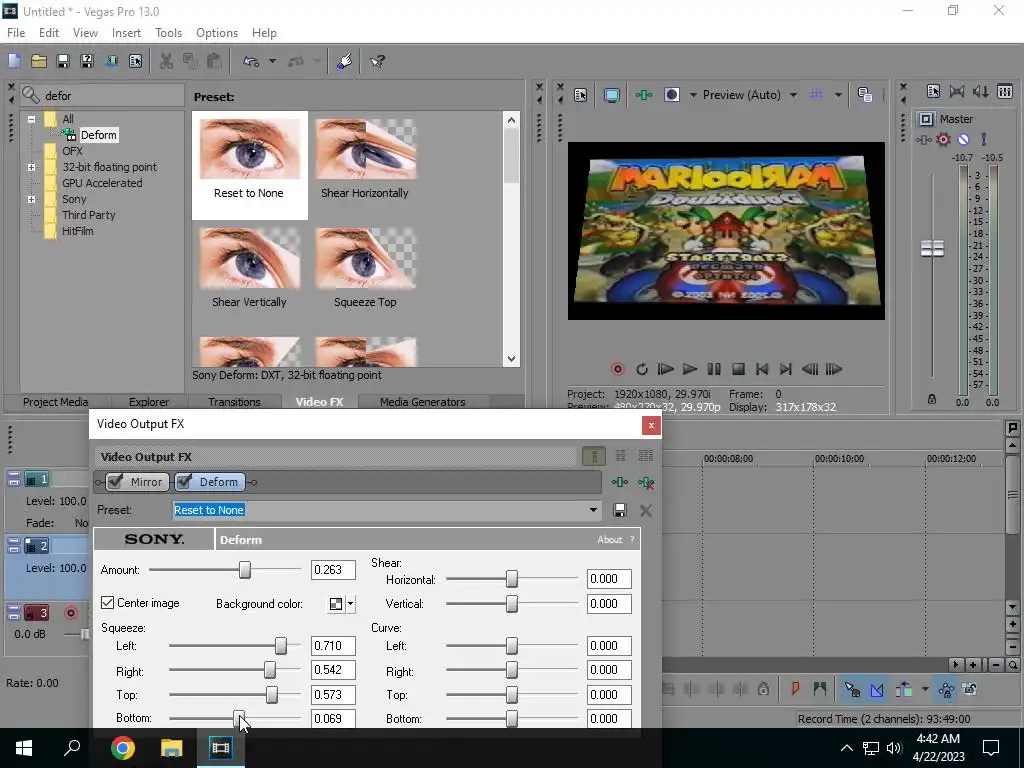Click the Undo toolbar icon
The image size is (1024, 768).
251,61
